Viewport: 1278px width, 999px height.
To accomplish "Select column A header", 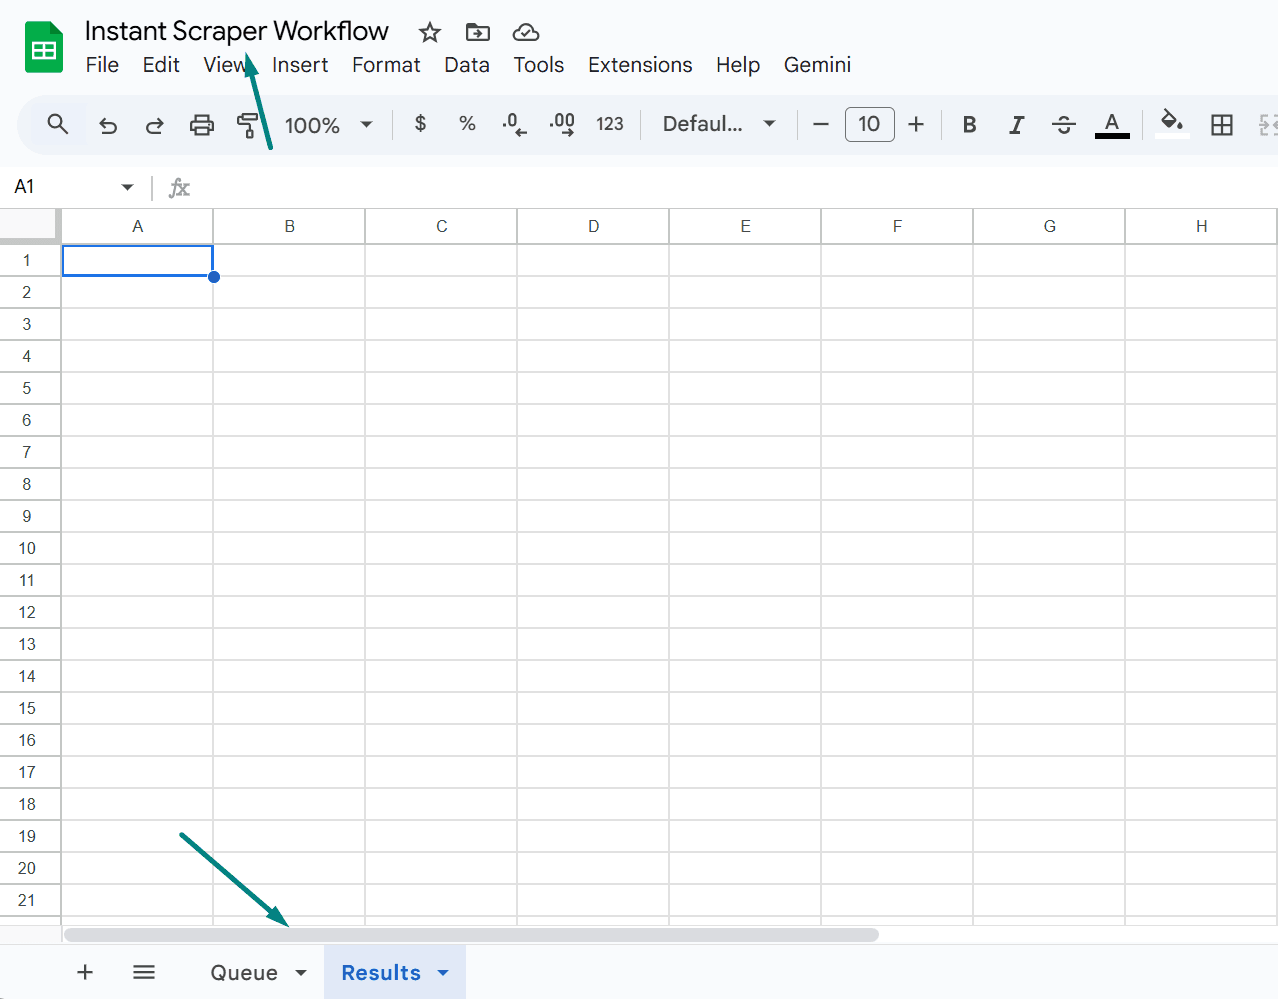I will coord(138,226).
